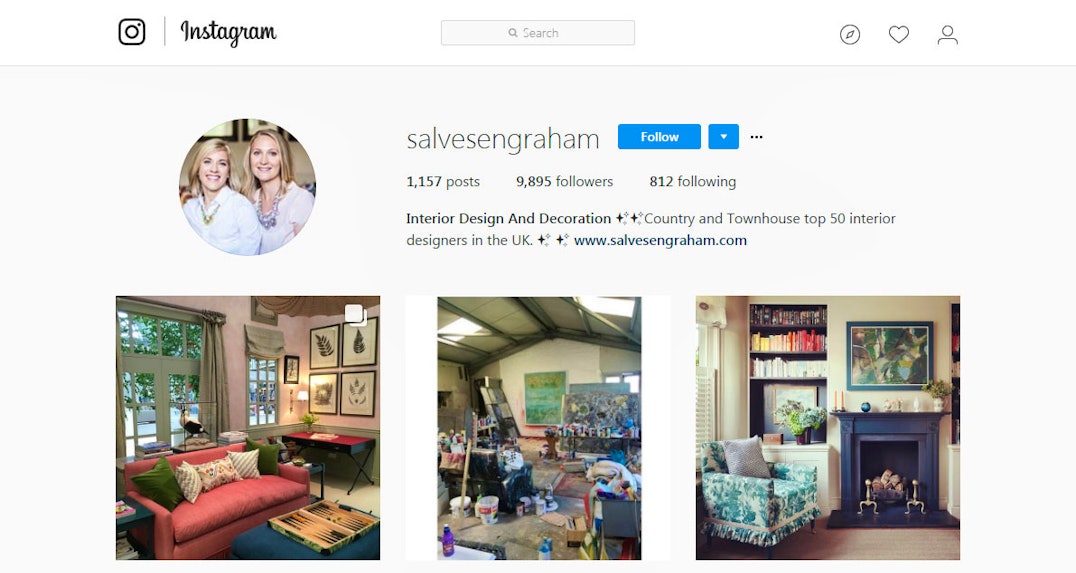Follow the salvesengraham account
The height and width of the screenshot is (573, 1076).
pyautogui.click(x=659, y=137)
